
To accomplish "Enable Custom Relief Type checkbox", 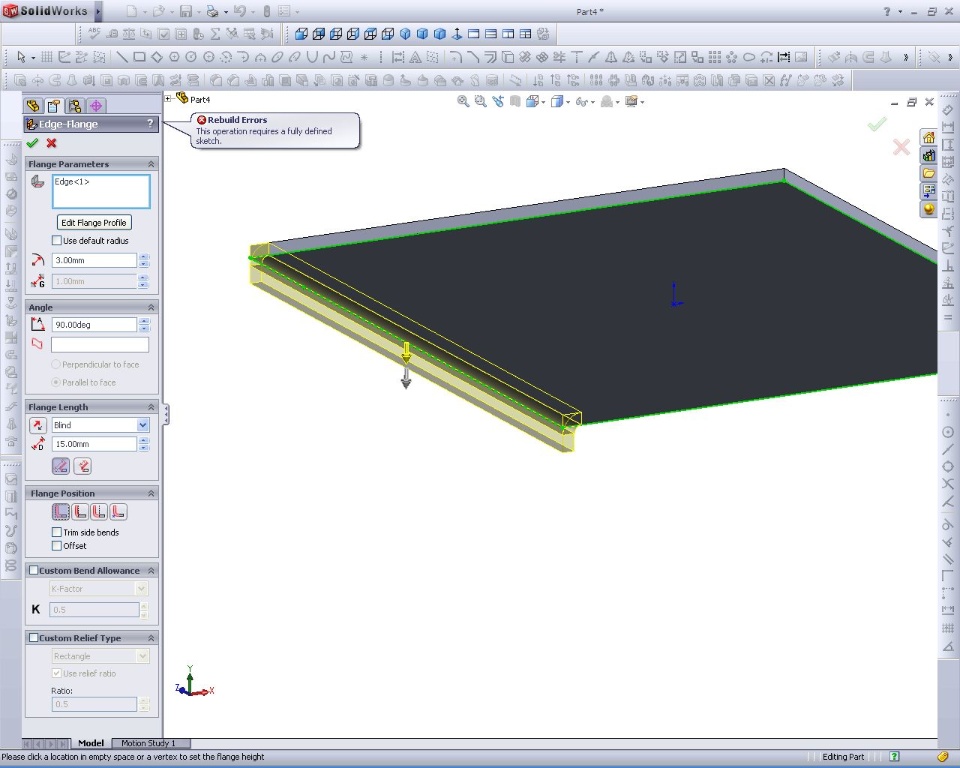I will pyautogui.click(x=34, y=638).
